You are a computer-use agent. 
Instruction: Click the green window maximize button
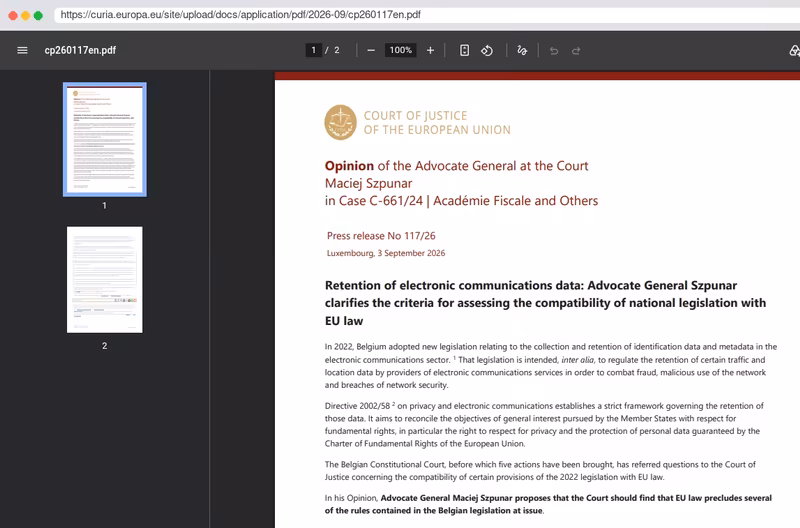(38, 15)
